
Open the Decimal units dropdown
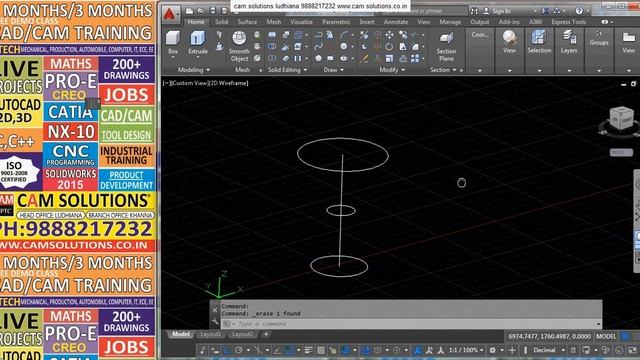549,350
